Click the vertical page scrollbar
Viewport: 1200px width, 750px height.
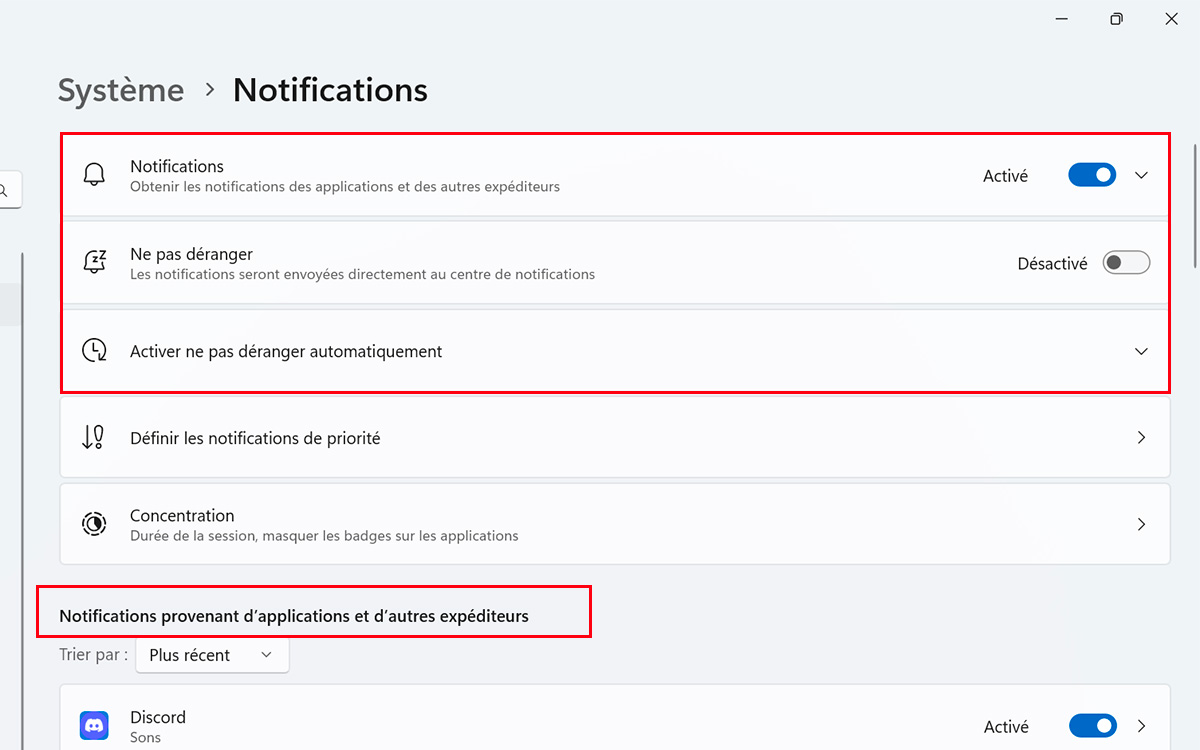(x=1194, y=207)
